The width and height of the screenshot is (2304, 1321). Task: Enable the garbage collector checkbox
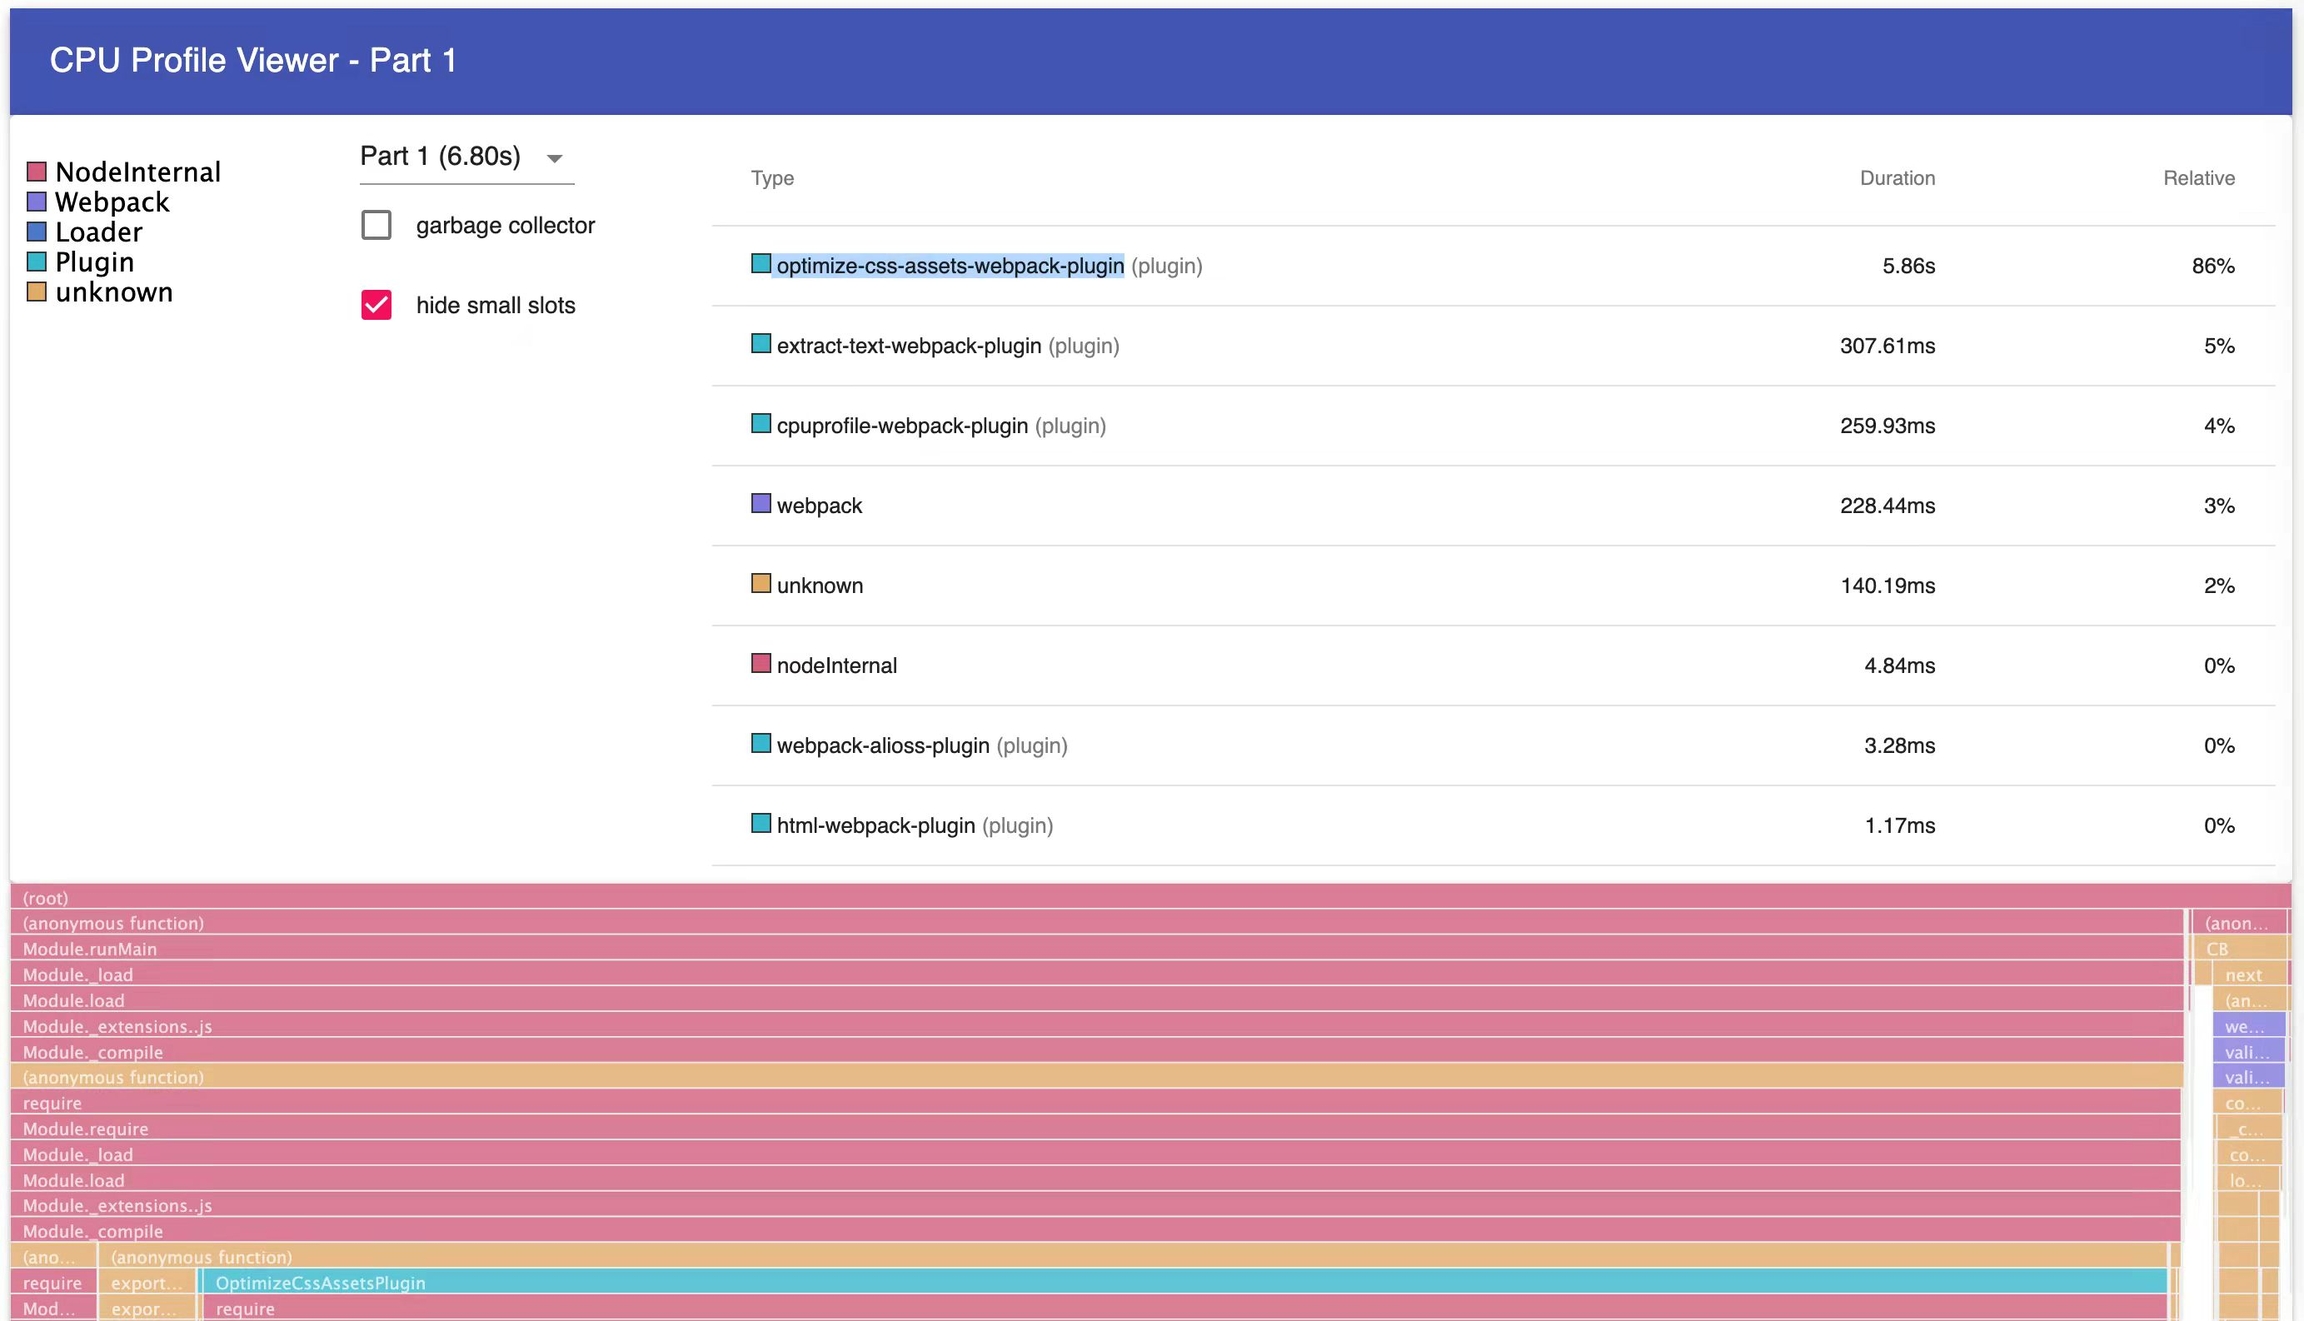coord(376,225)
